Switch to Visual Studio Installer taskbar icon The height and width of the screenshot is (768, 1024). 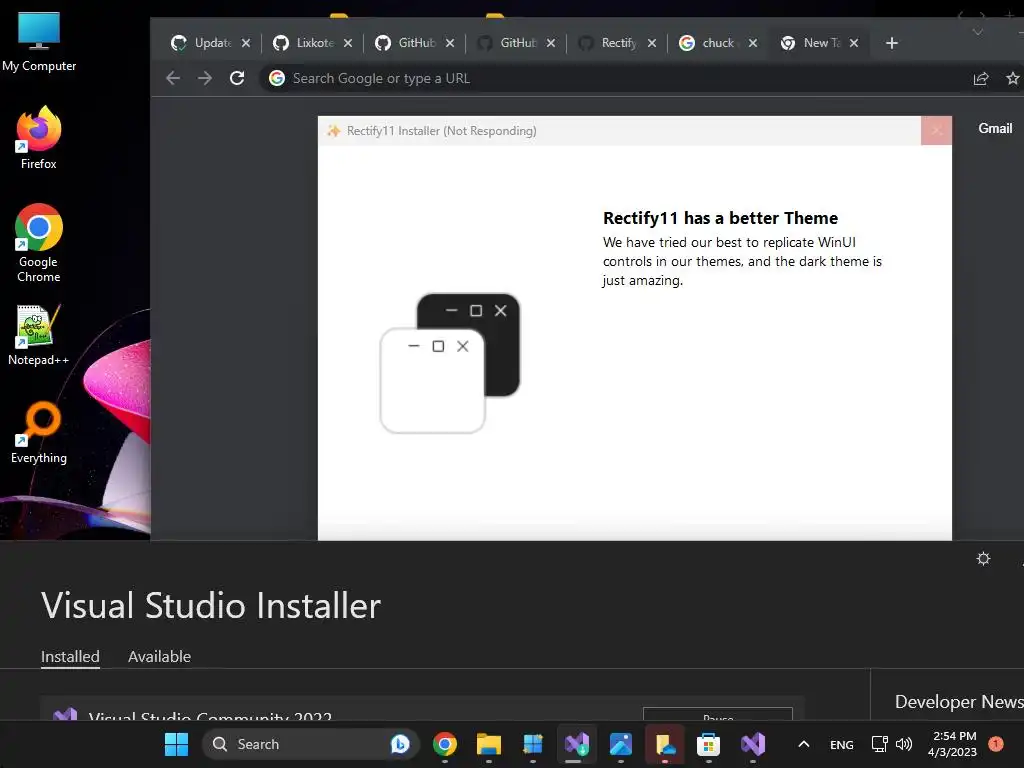pyautogui.click(x=577, y=744)
